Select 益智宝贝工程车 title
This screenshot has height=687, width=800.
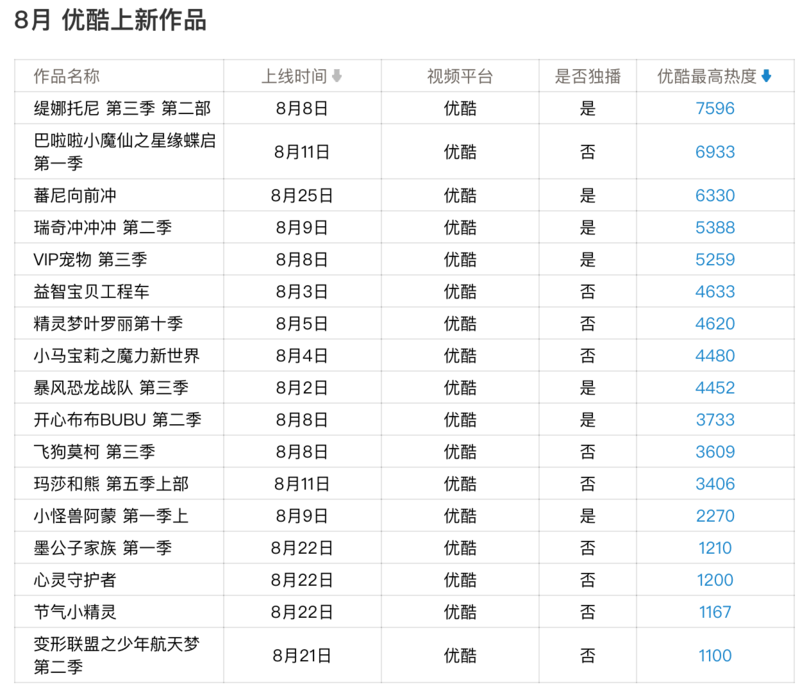coord(91,292)
